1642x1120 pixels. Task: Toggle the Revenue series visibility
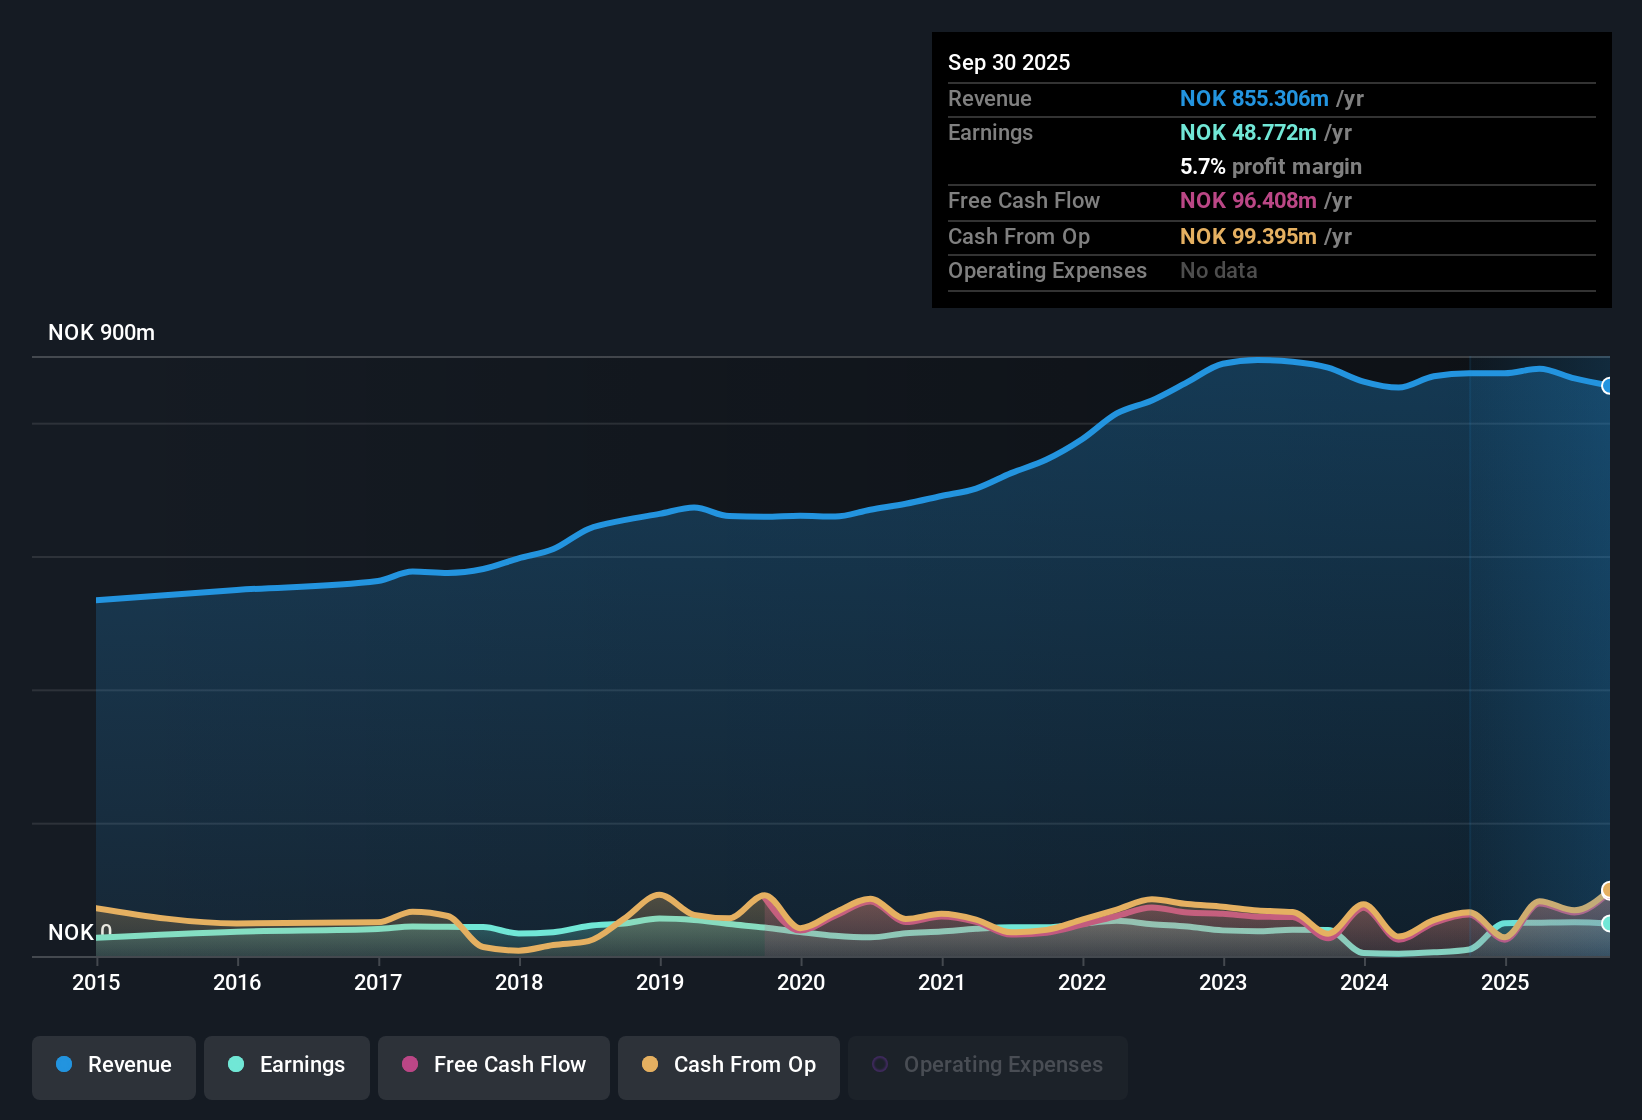(x=113, y=1067)
